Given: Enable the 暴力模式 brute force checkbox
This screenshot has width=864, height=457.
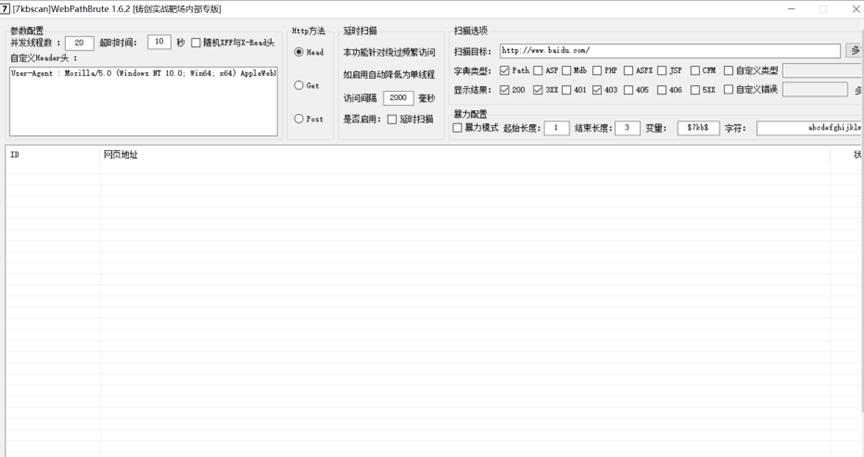Looking at the screenshot, I should (x=458, y=128).
